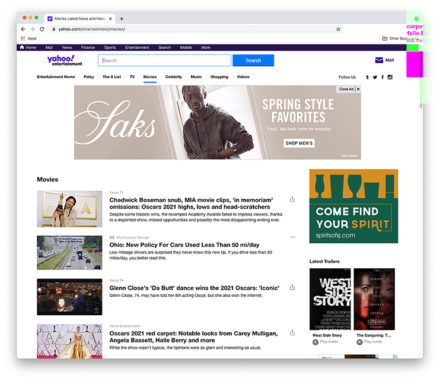Open Yahoo's Twitter page via bird icon
This screenshot has width=440, height=381.
click(x=375, y=77)
